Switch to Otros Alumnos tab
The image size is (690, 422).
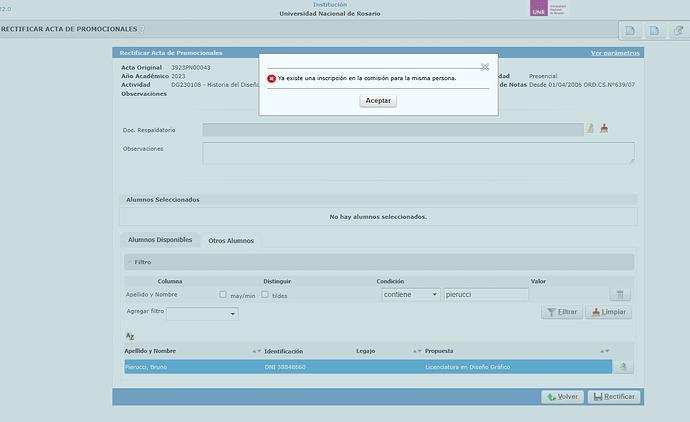[231, 241]
